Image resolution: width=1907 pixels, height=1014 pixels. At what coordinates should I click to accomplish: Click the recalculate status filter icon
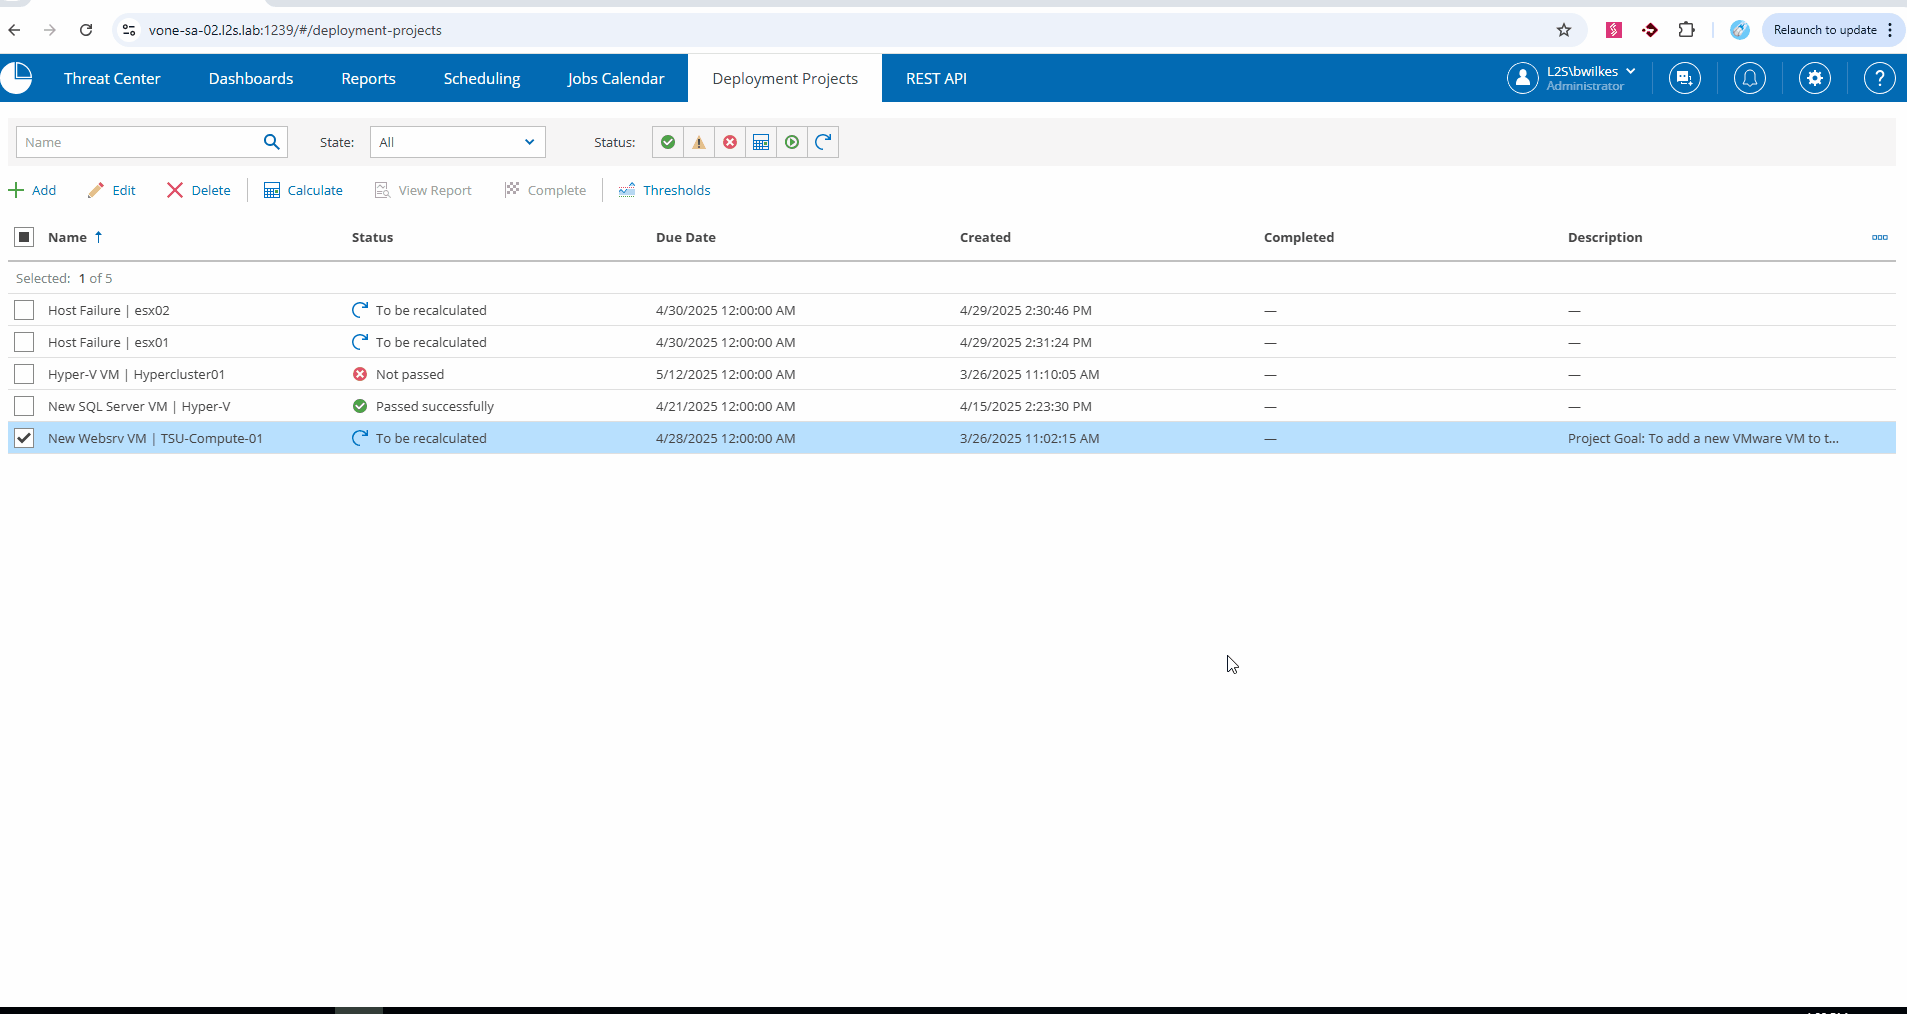(823, 142)
